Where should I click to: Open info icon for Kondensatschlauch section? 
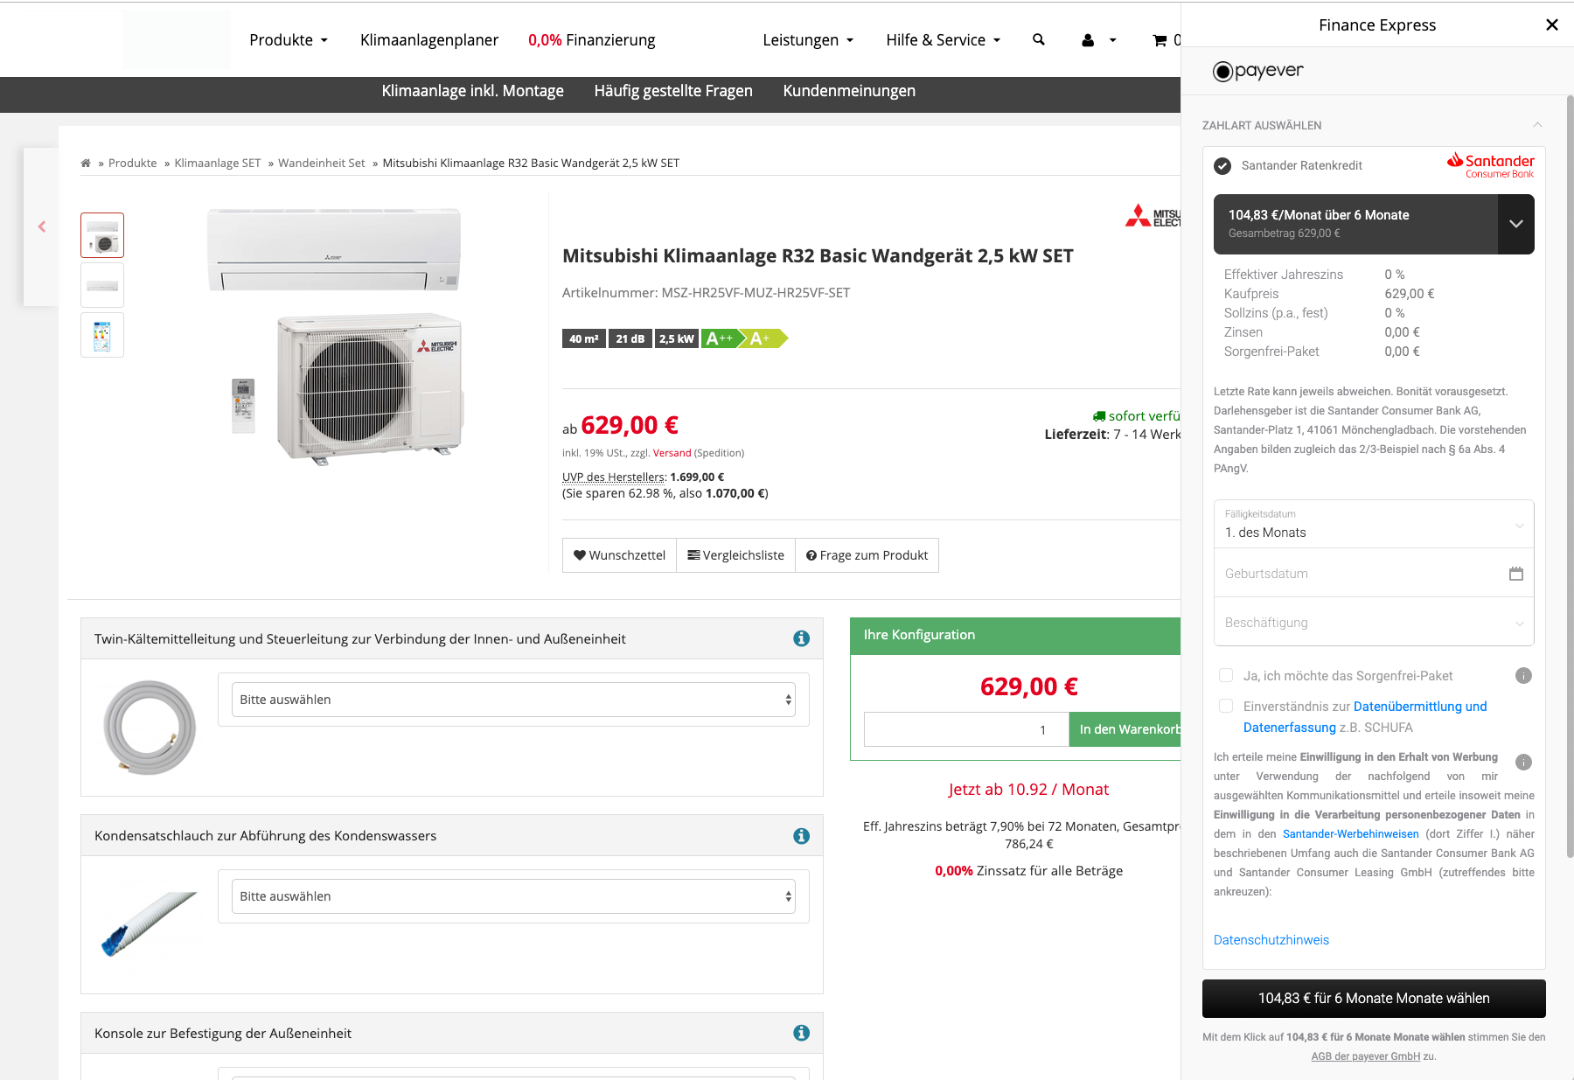[801, 836]
